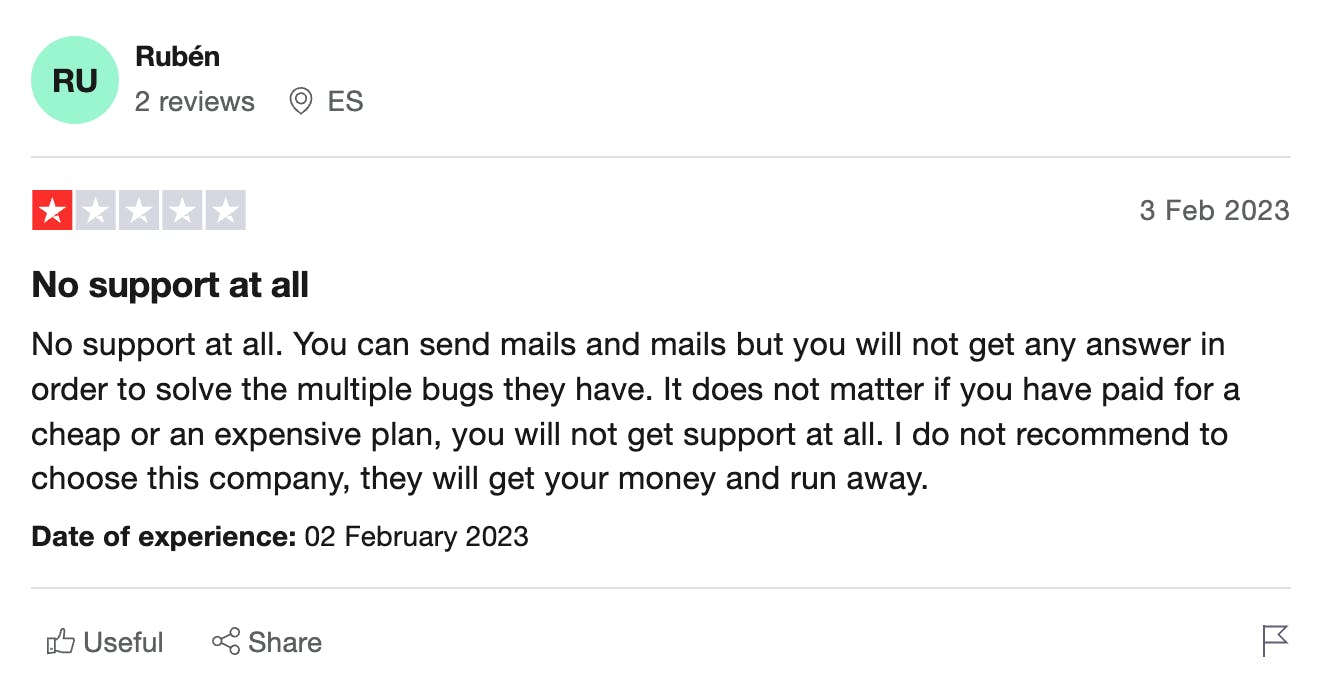Click the red first rating star
Viewport: 1320px width, 680px height.
52,211
